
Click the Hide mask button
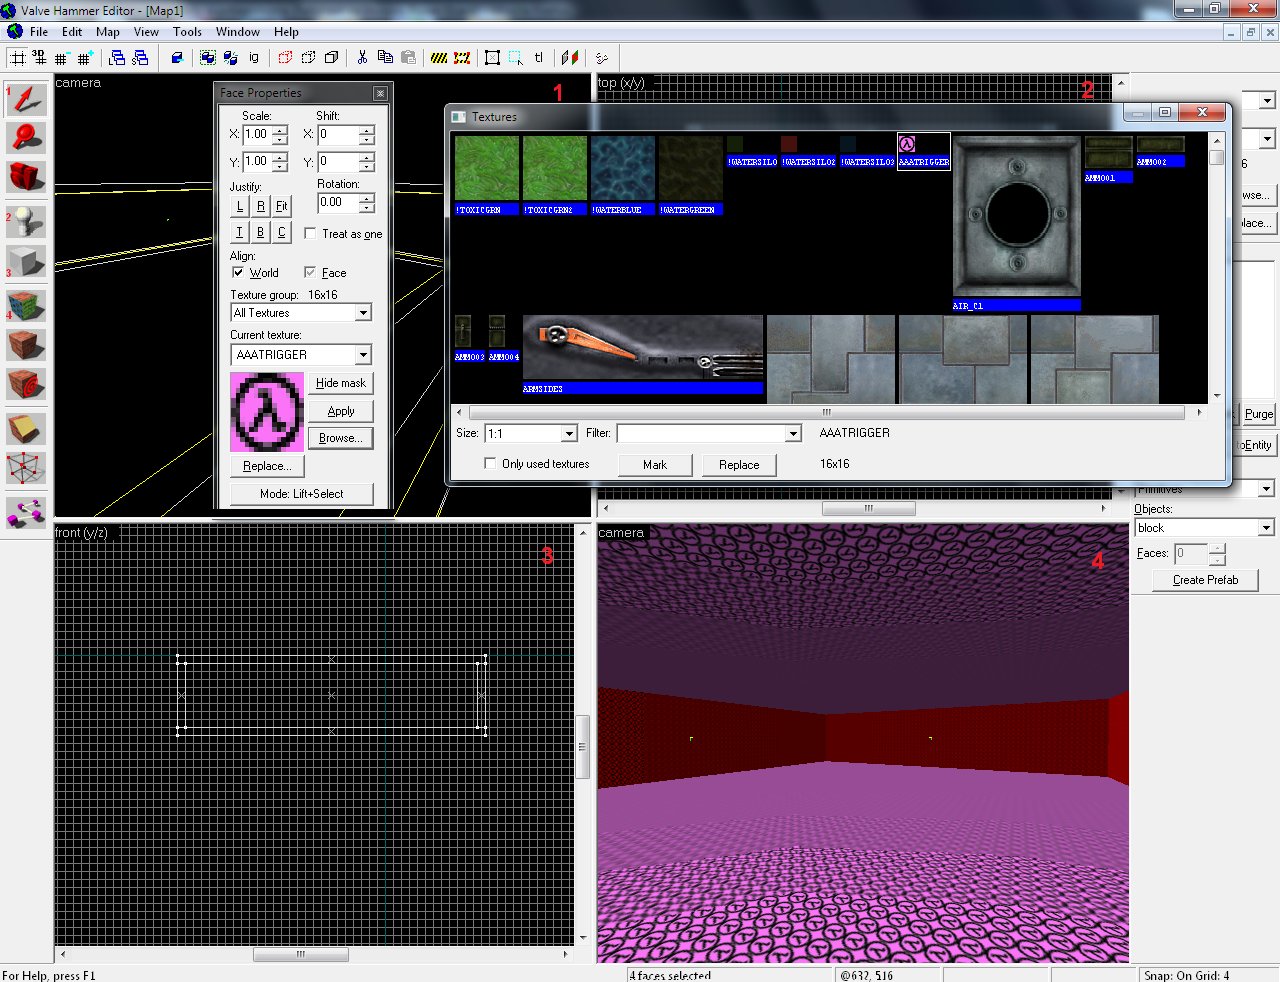pyautogui.click(x=341, y=383)
